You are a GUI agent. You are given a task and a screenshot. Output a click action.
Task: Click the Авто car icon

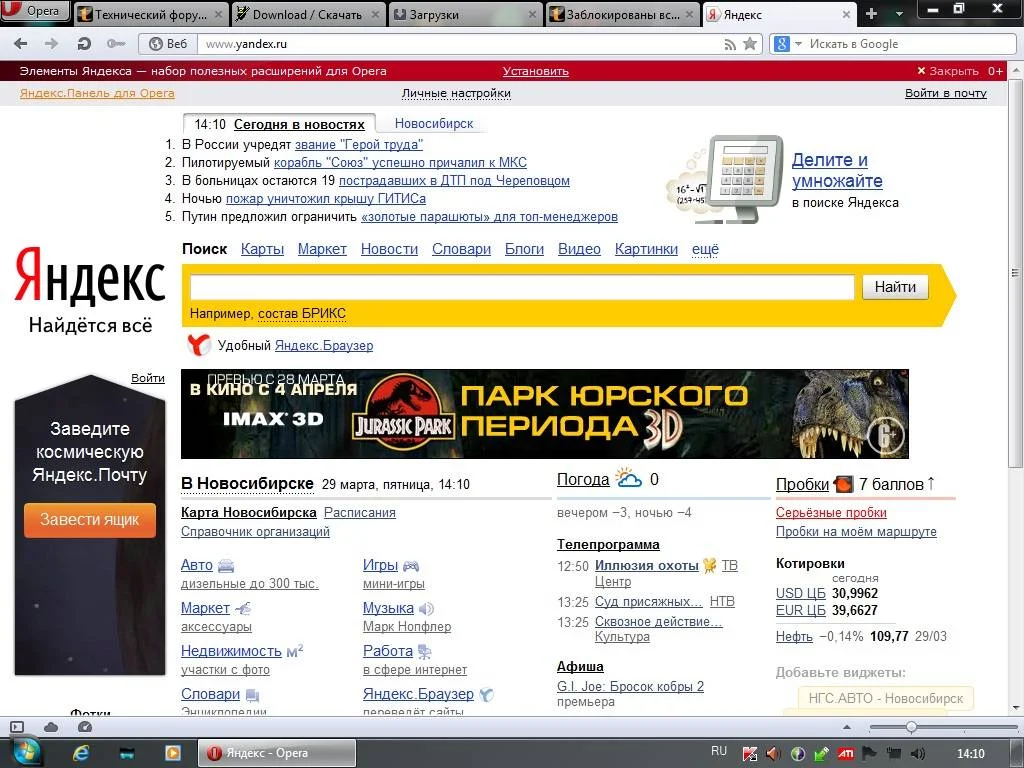225,566
